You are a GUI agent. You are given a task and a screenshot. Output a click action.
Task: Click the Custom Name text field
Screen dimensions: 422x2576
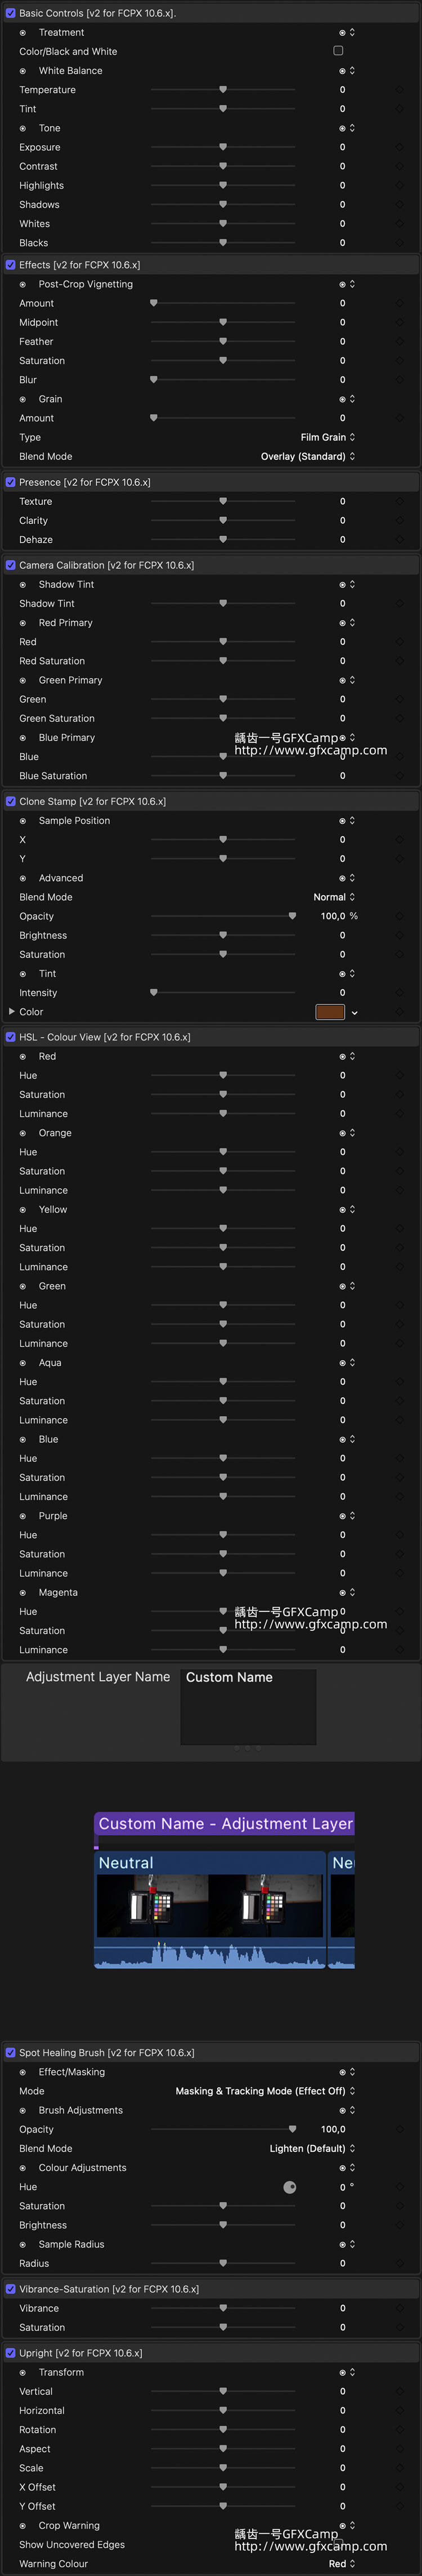pyautogui.click(x=248, y=1706)
